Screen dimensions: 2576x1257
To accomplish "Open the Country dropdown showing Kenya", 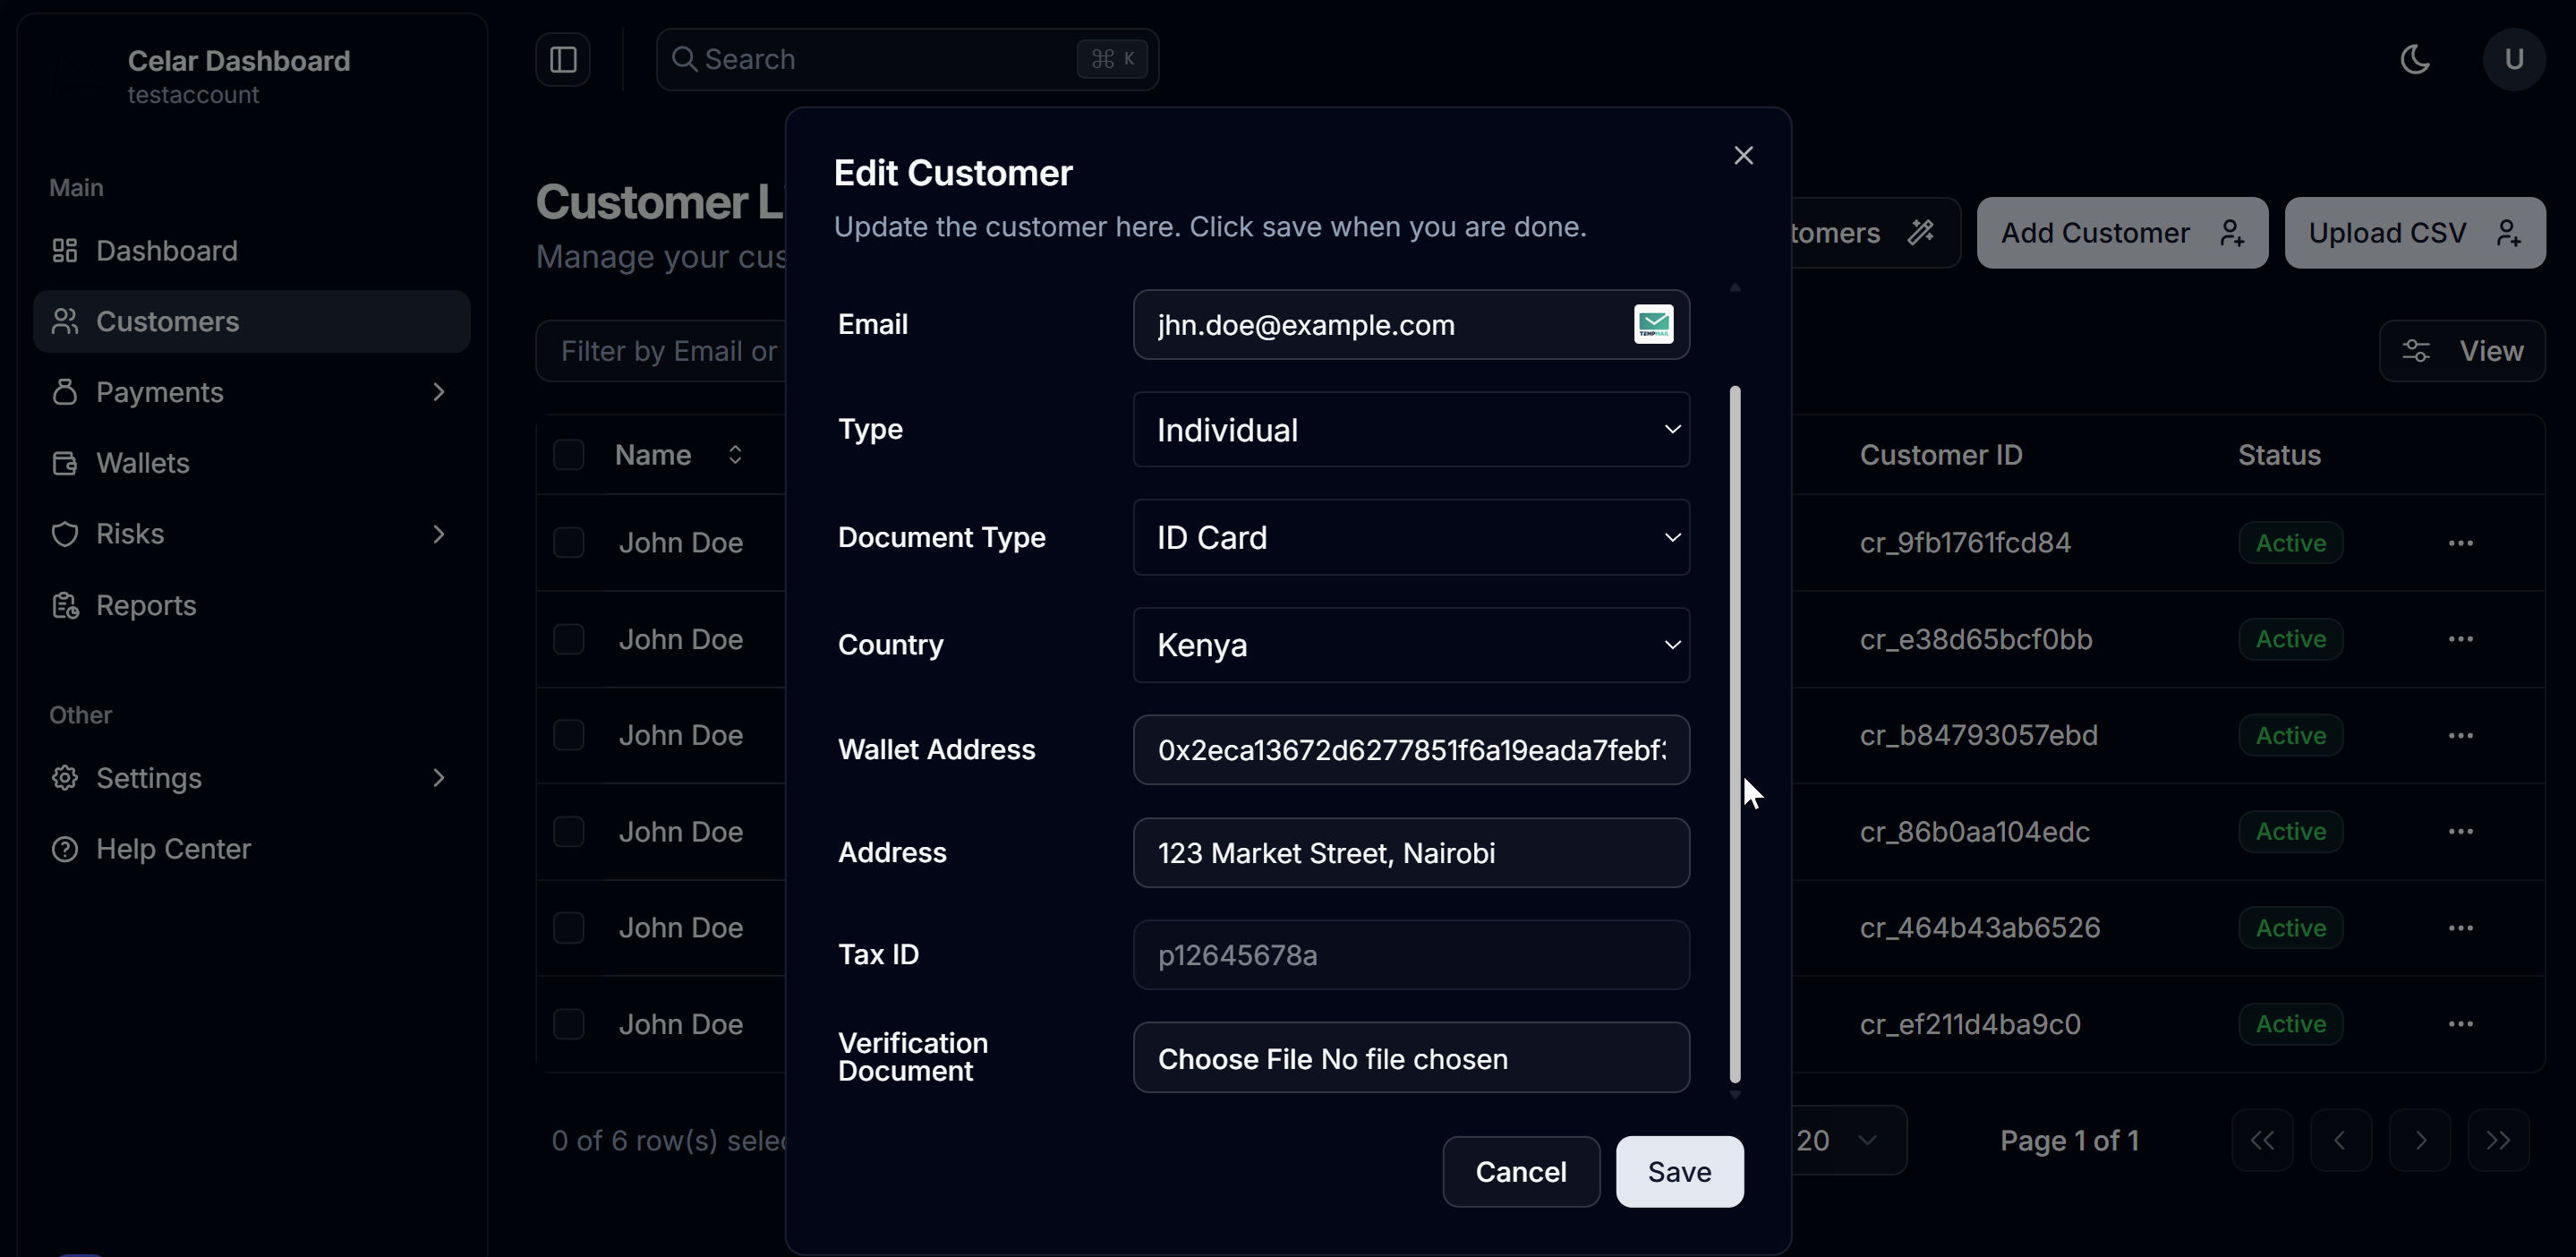I will [1411, 645].
